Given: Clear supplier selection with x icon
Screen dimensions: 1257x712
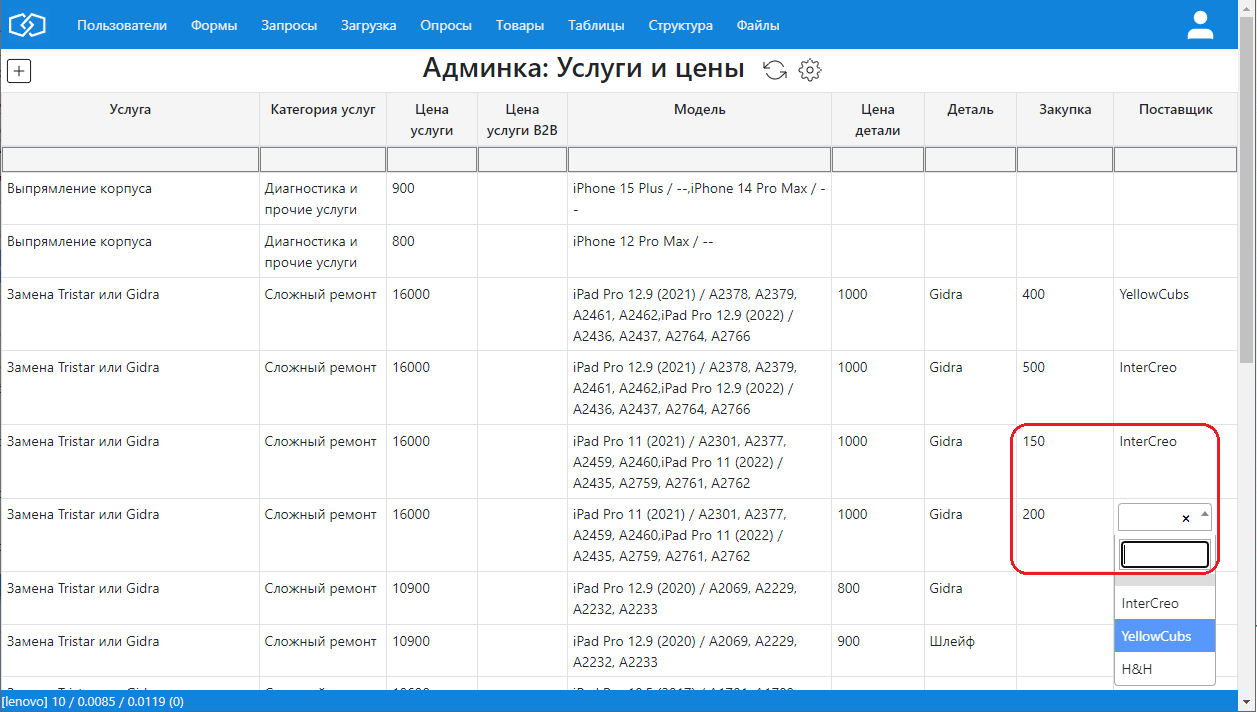Looking at the screenshot, I should point(1186,518).
